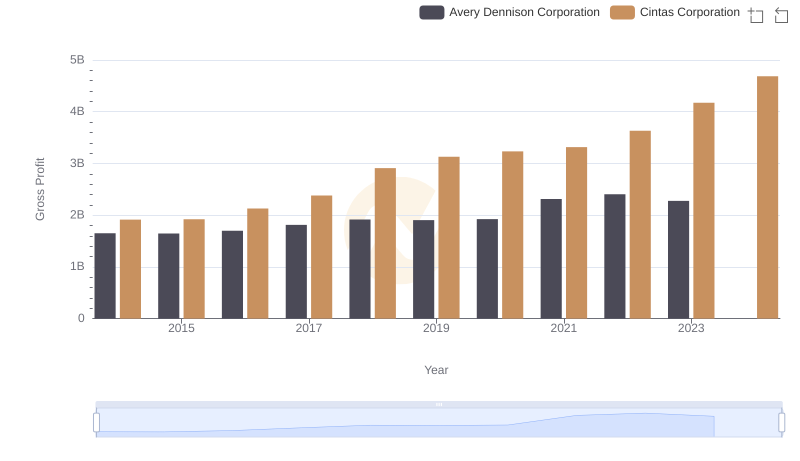Click the Avery Dennison bar for 2018
This screenshot has height=461, width=800.
[x=360, y=269]
